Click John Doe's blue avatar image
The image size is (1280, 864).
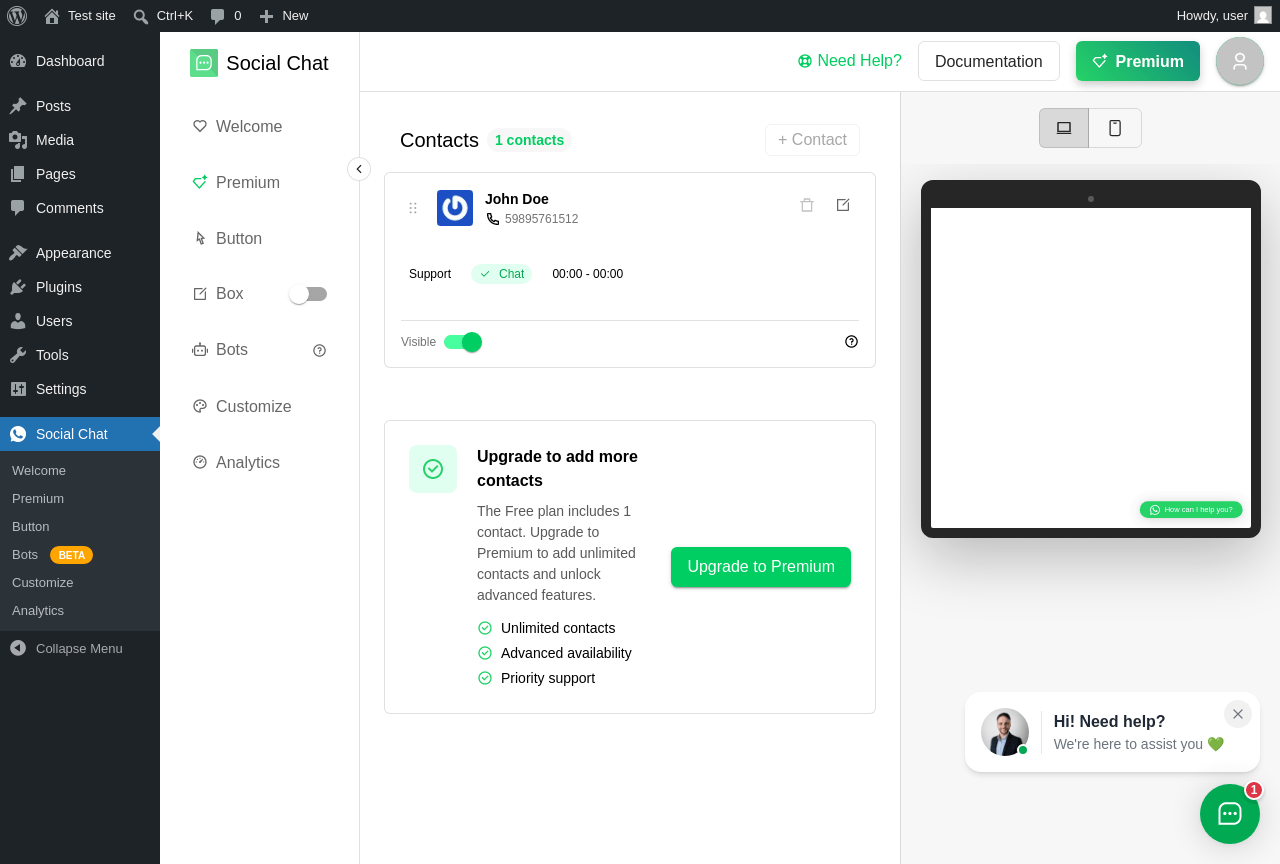click(455, 208)
